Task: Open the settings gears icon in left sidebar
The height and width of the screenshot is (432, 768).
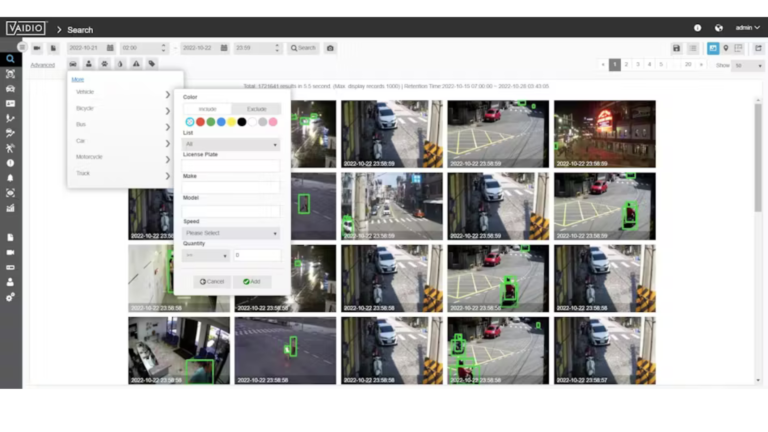Action: coord(10,297)
